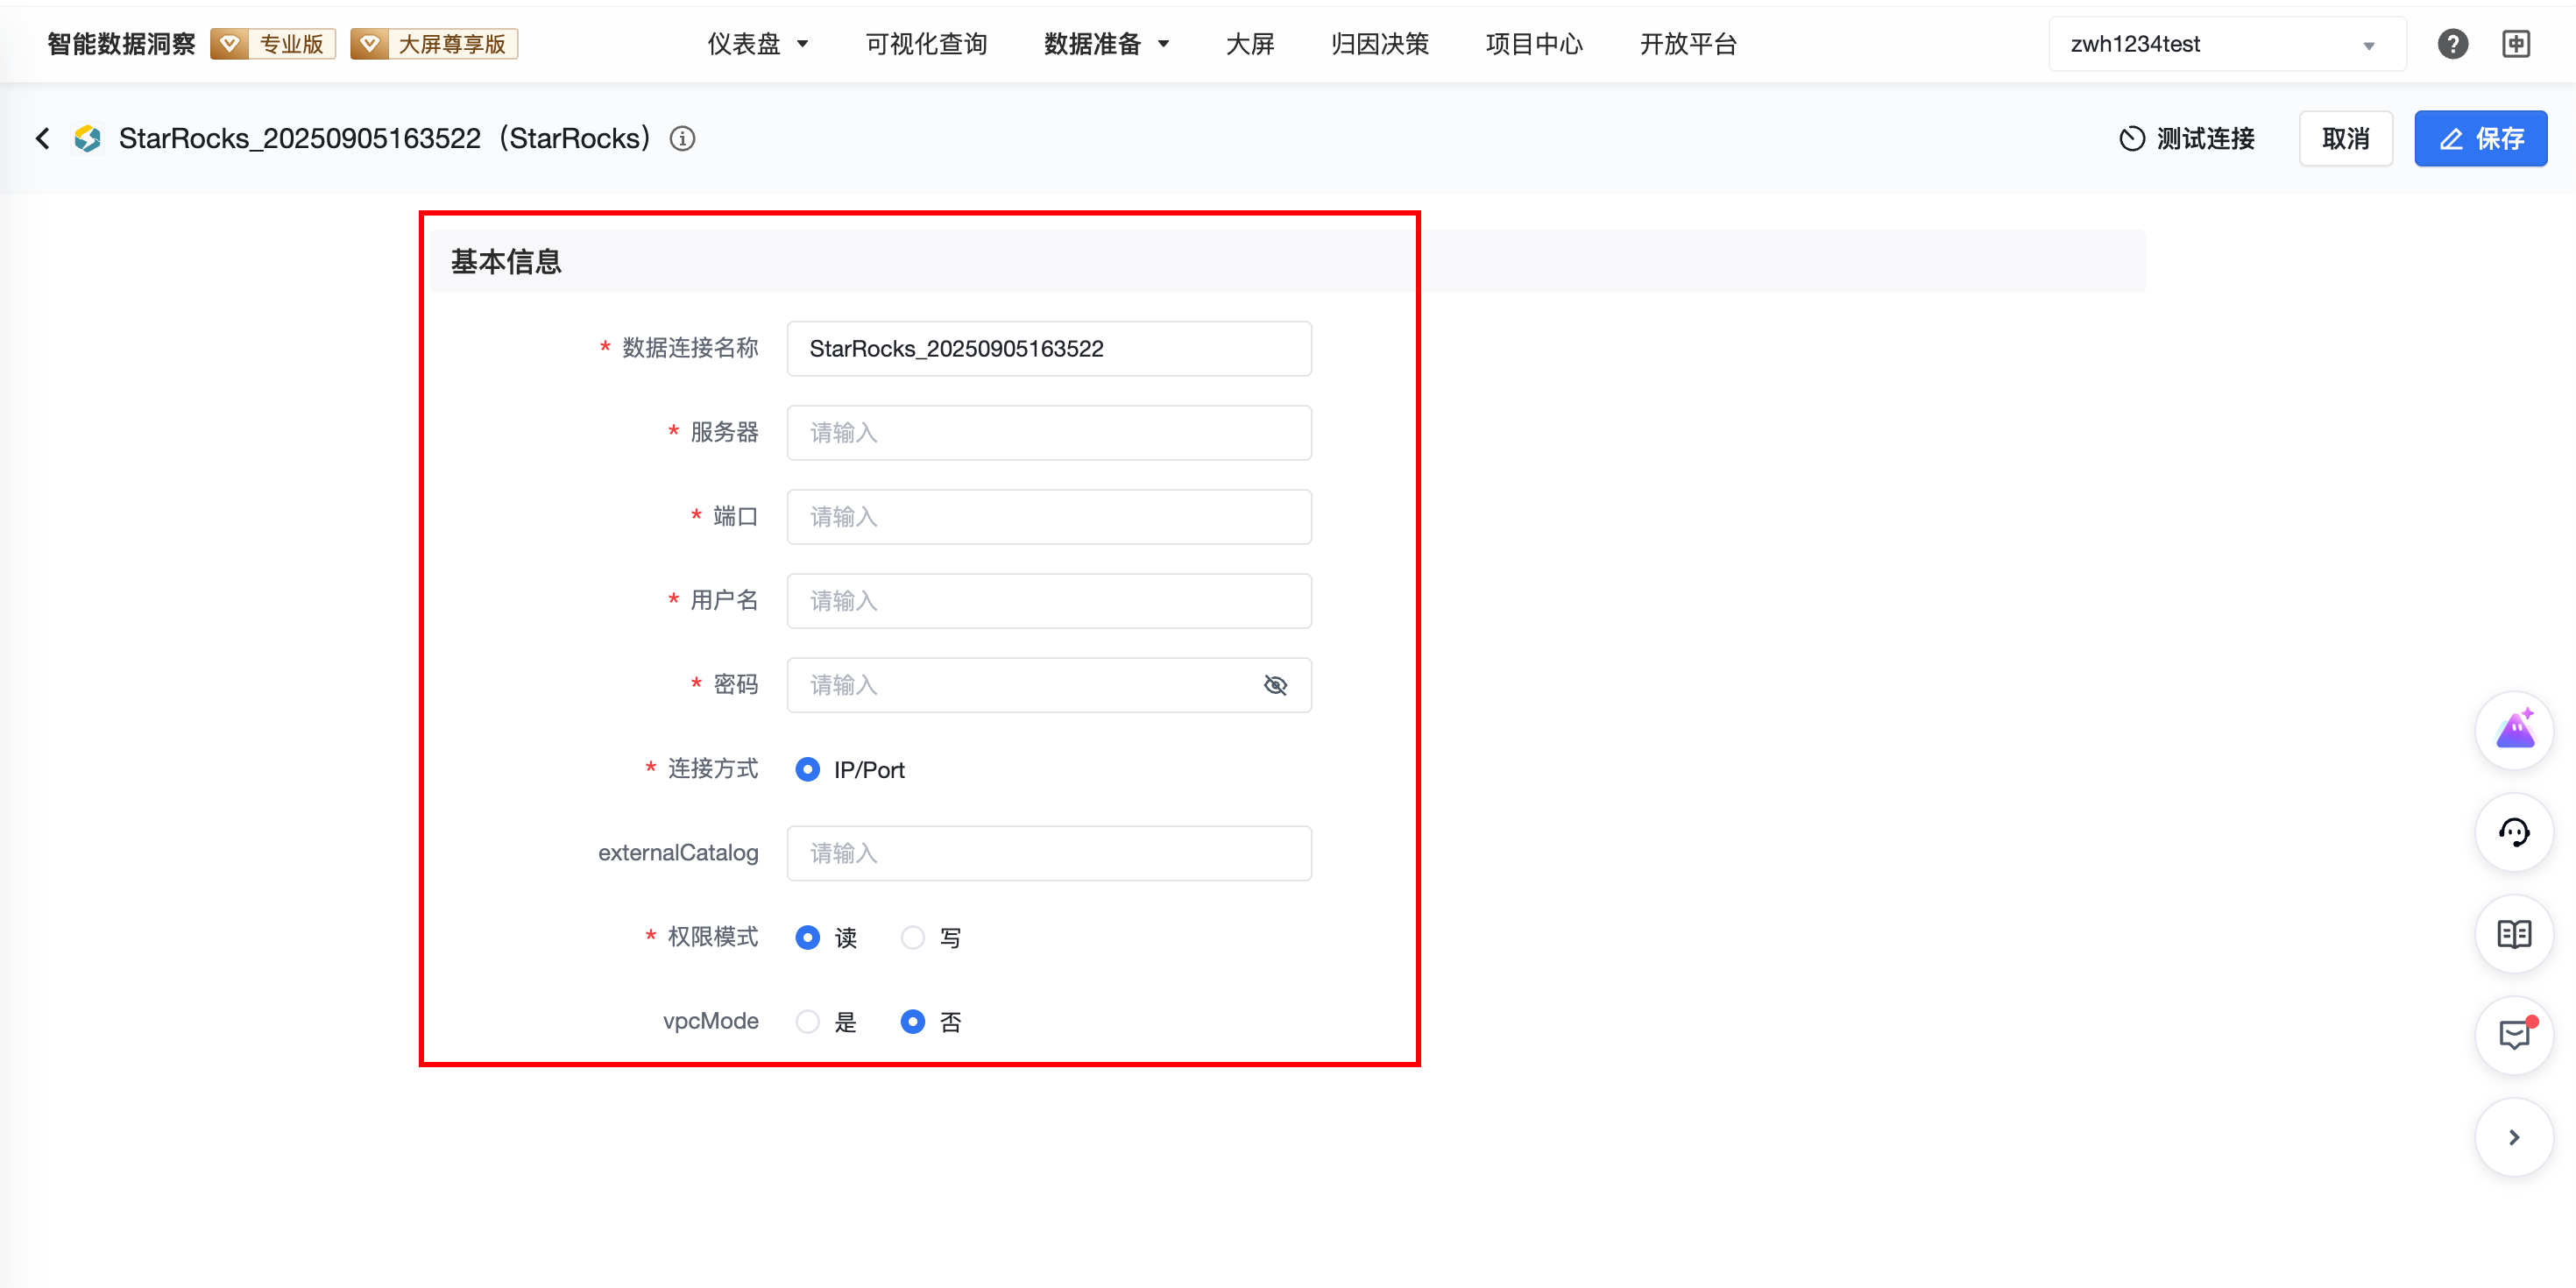The width and height of the screenshot is (2576, 1288).
Task: Open the zwh1234test project dropdown
Action: coord(2226,44)
